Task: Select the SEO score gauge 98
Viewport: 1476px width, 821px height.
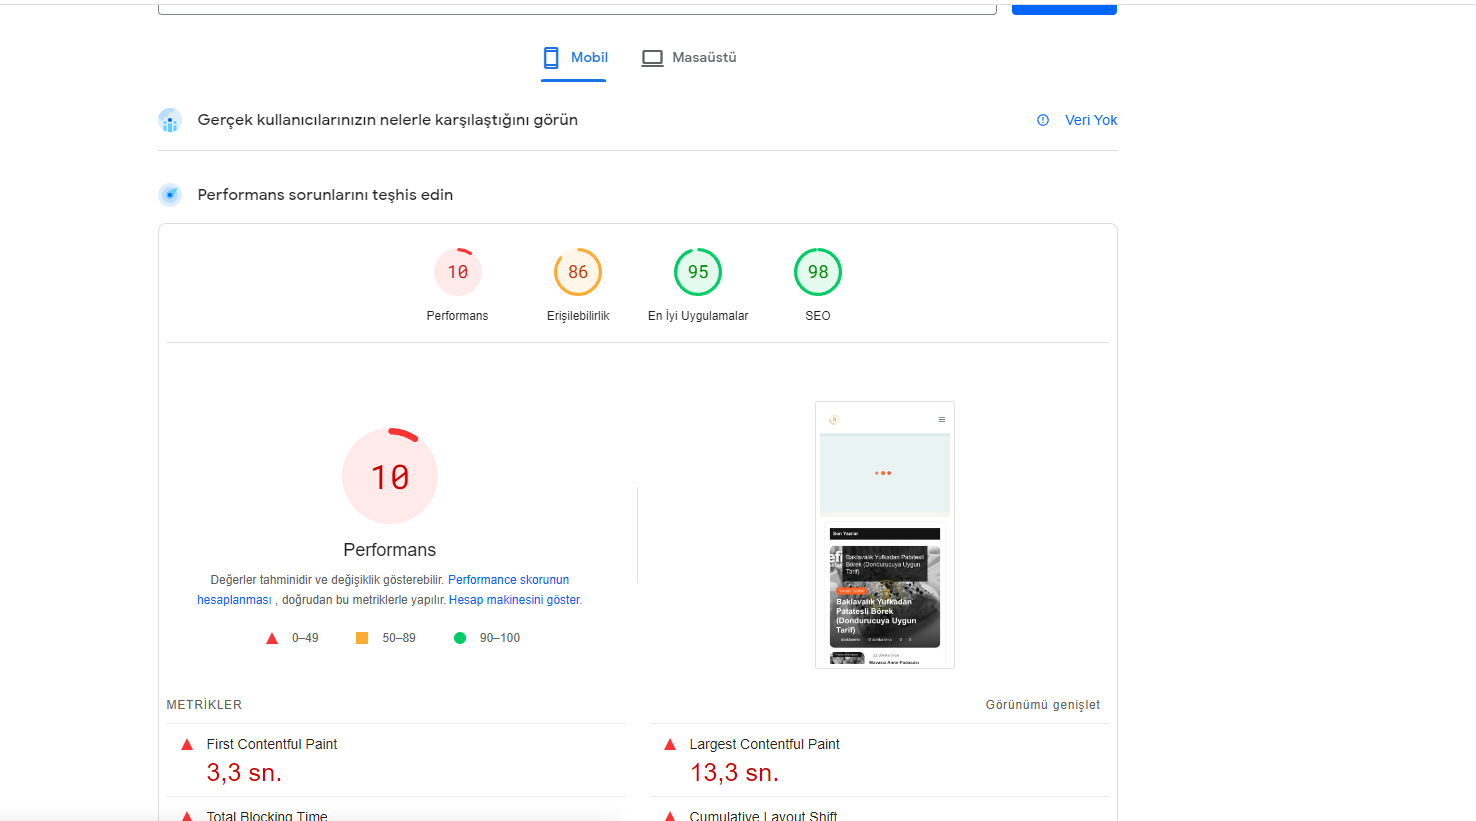Action: click(818, 272)
